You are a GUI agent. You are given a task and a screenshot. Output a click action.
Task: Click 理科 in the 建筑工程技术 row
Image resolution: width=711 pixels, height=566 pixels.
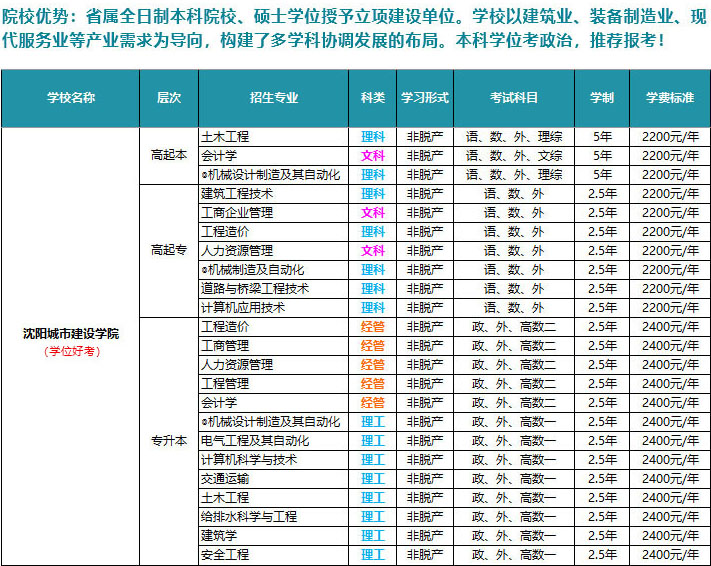click(x=373, y=194)
